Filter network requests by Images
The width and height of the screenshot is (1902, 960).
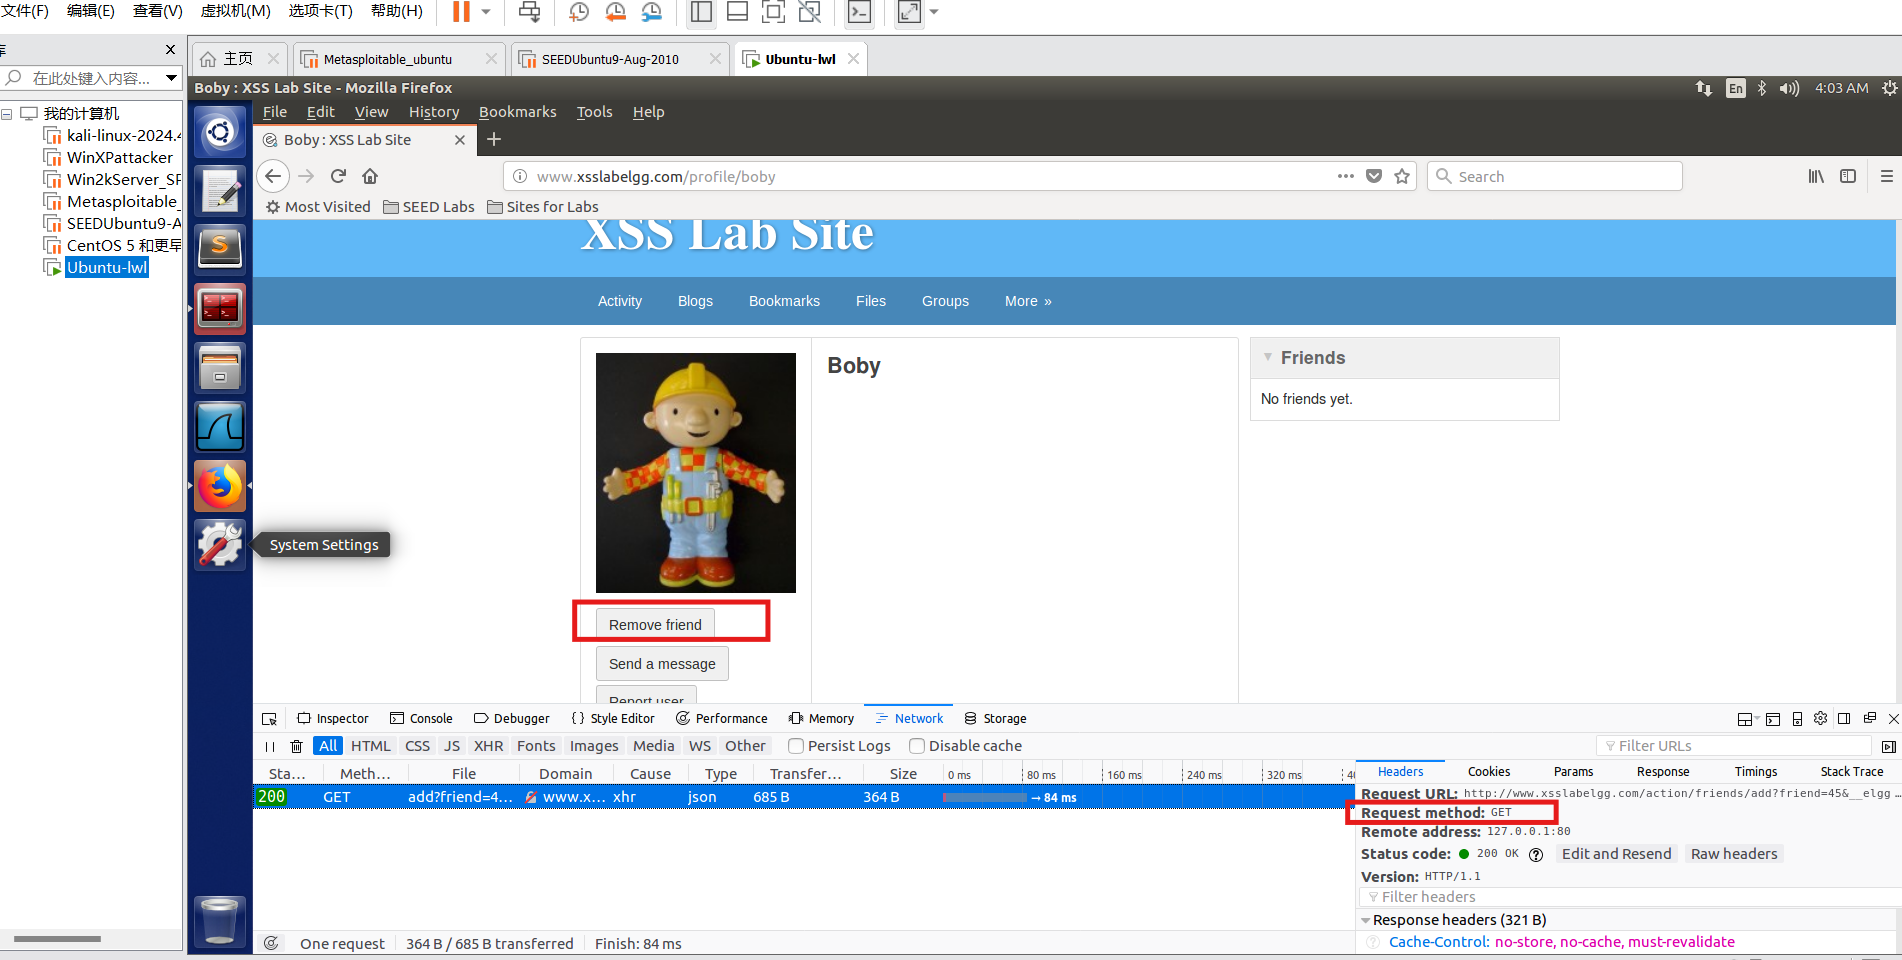tap(594, 746)
